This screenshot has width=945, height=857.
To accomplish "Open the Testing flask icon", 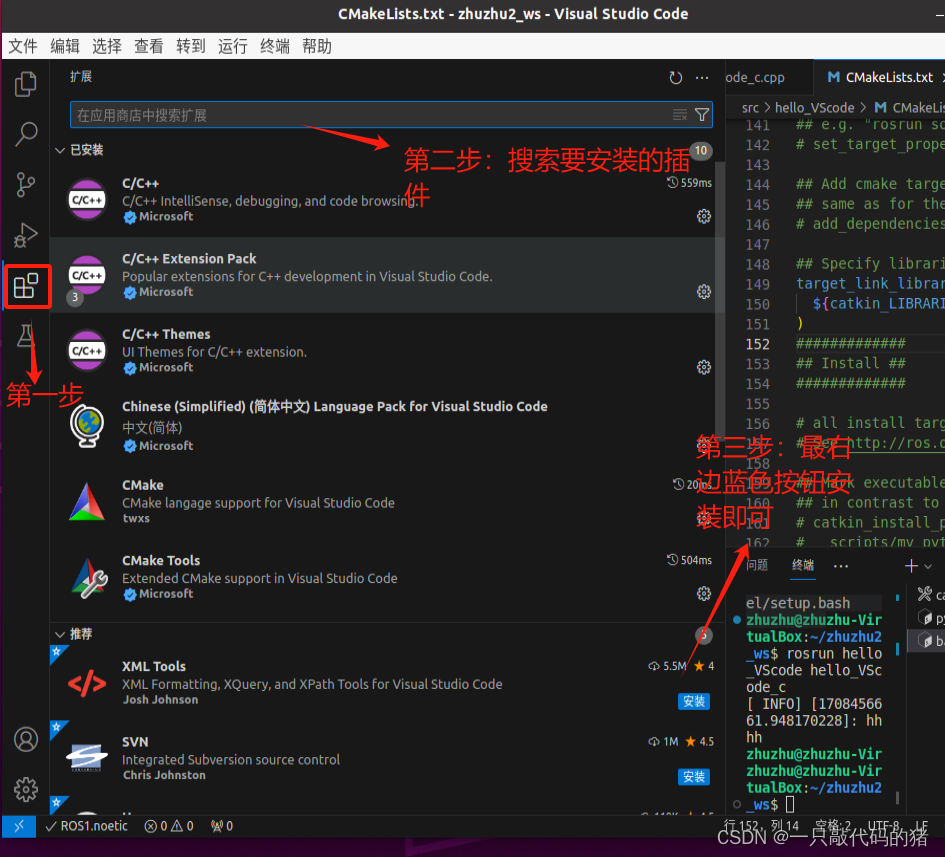I will (x=24, y=337).
